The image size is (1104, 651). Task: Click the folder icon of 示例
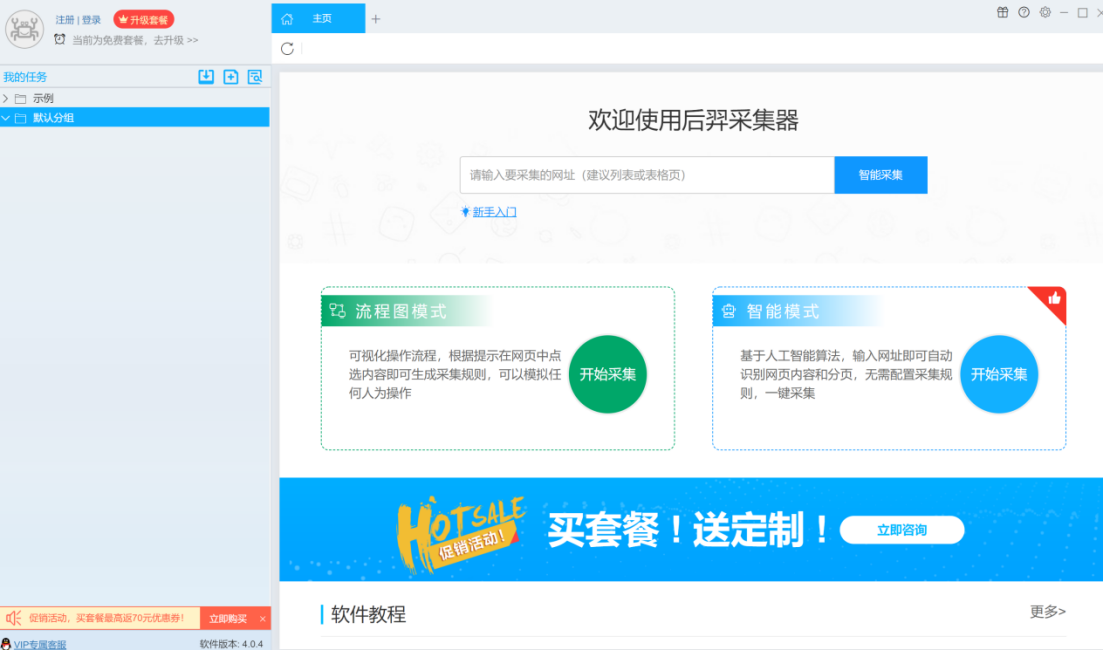[x=20, y=99]
